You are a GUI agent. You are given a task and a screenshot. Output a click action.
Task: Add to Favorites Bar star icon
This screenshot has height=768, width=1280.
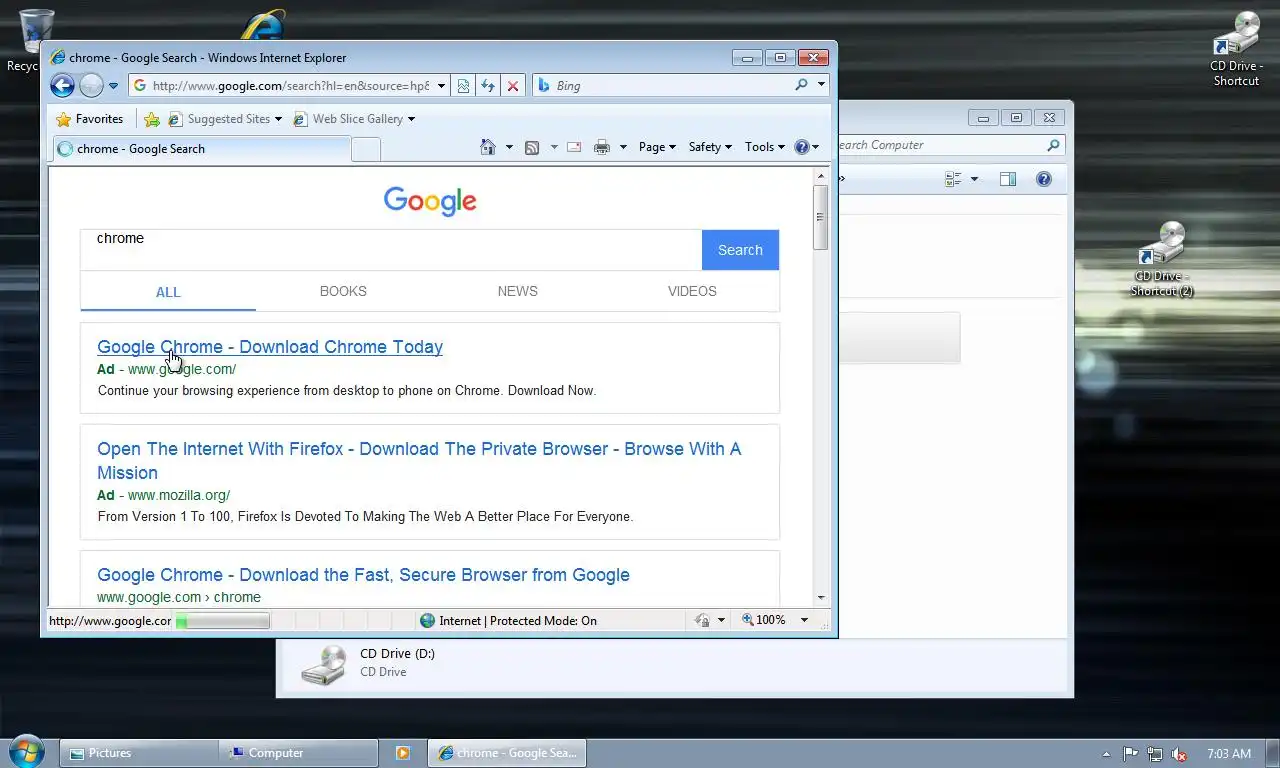(x=152, y=119)
